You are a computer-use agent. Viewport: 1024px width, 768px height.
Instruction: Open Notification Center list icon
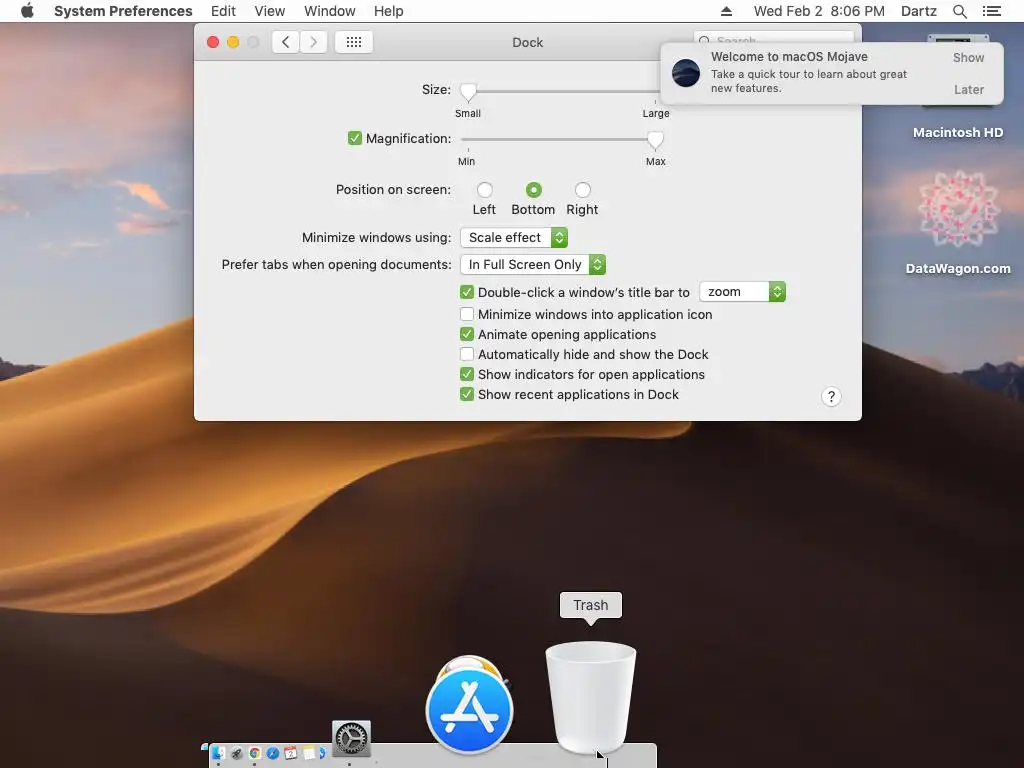(x=991, y=11)
